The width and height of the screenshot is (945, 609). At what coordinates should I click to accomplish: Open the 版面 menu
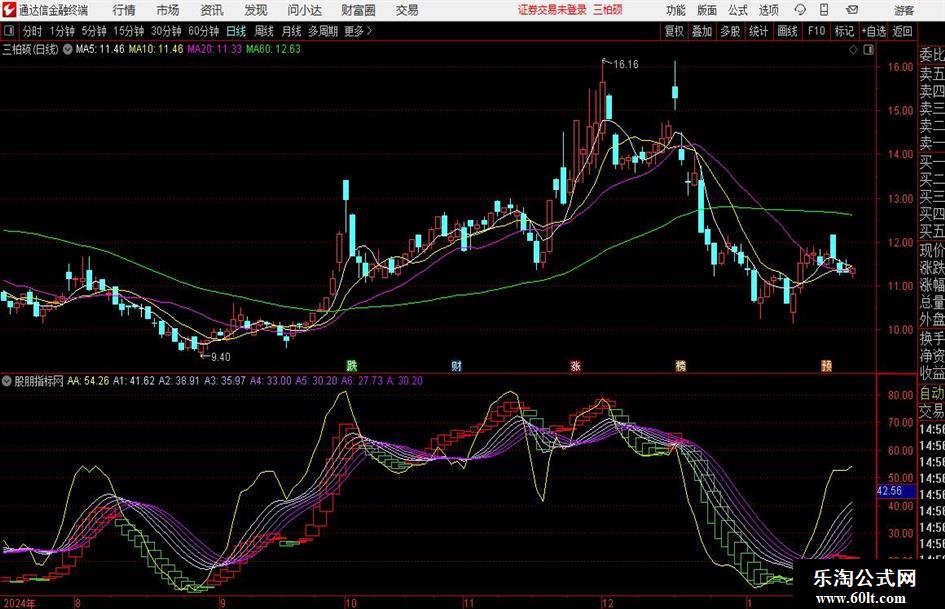pos(707,10)
